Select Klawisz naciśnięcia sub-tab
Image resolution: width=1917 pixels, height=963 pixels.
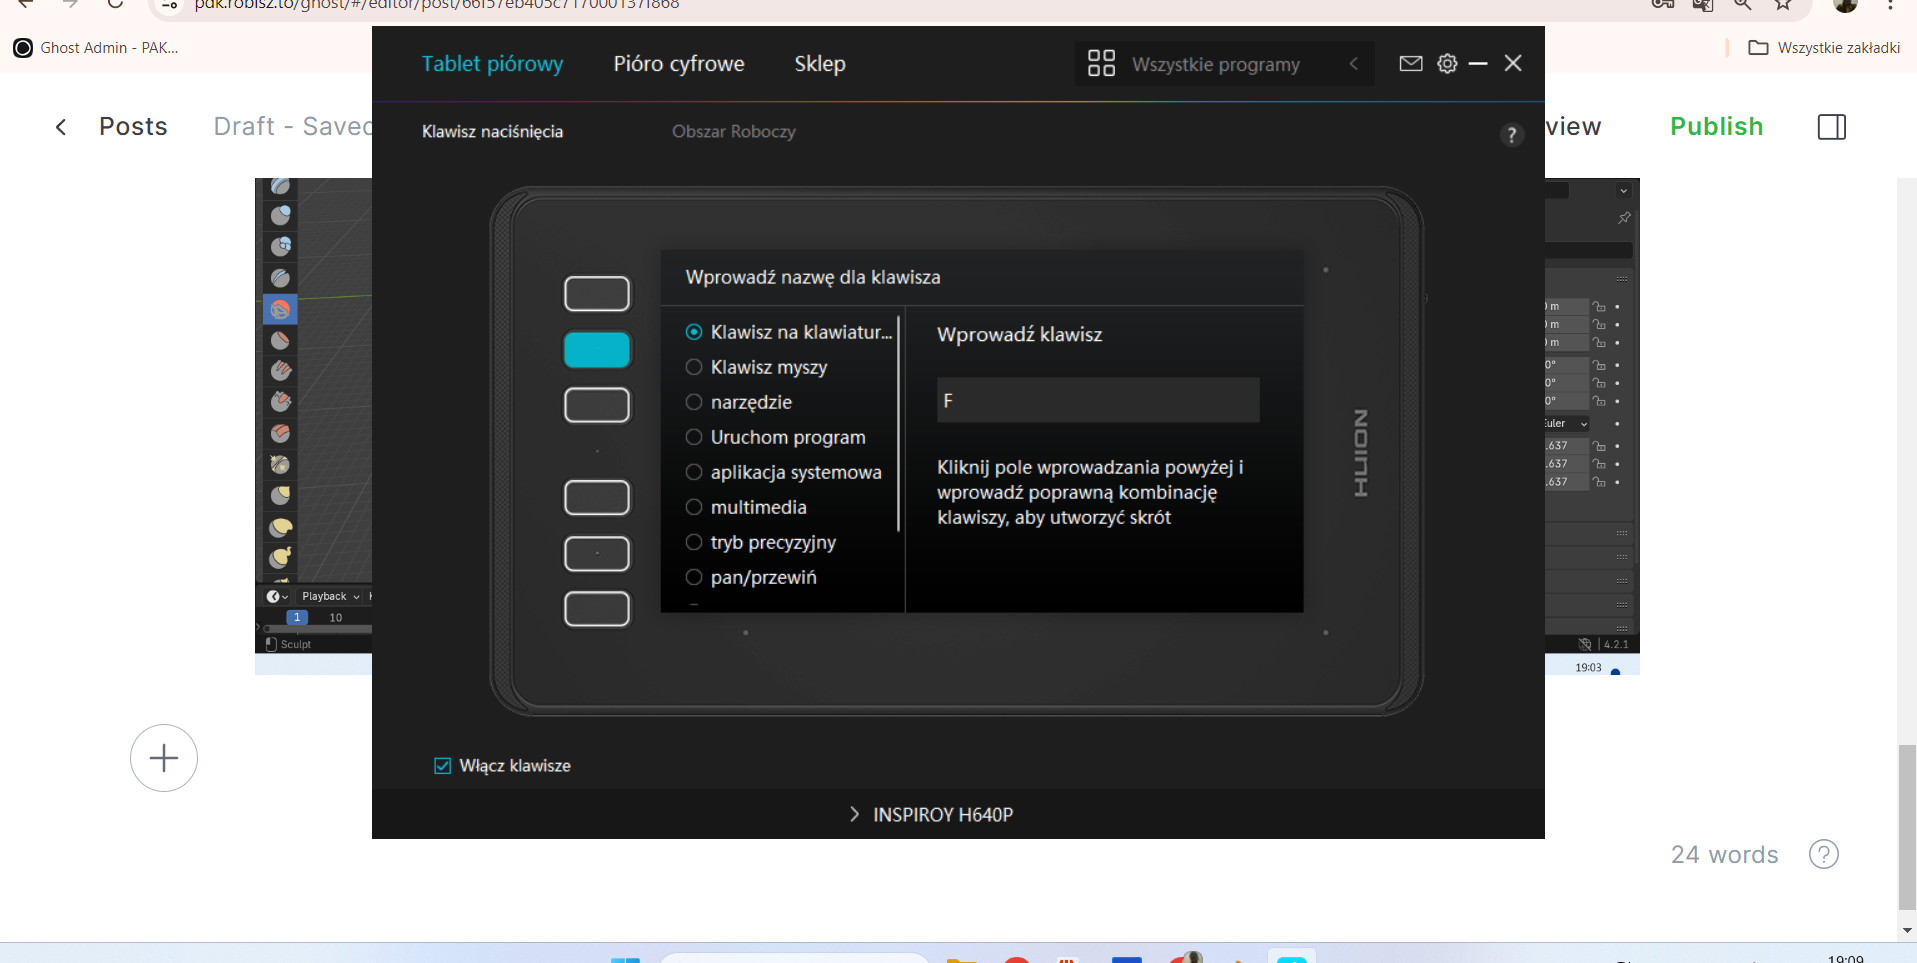492,132
